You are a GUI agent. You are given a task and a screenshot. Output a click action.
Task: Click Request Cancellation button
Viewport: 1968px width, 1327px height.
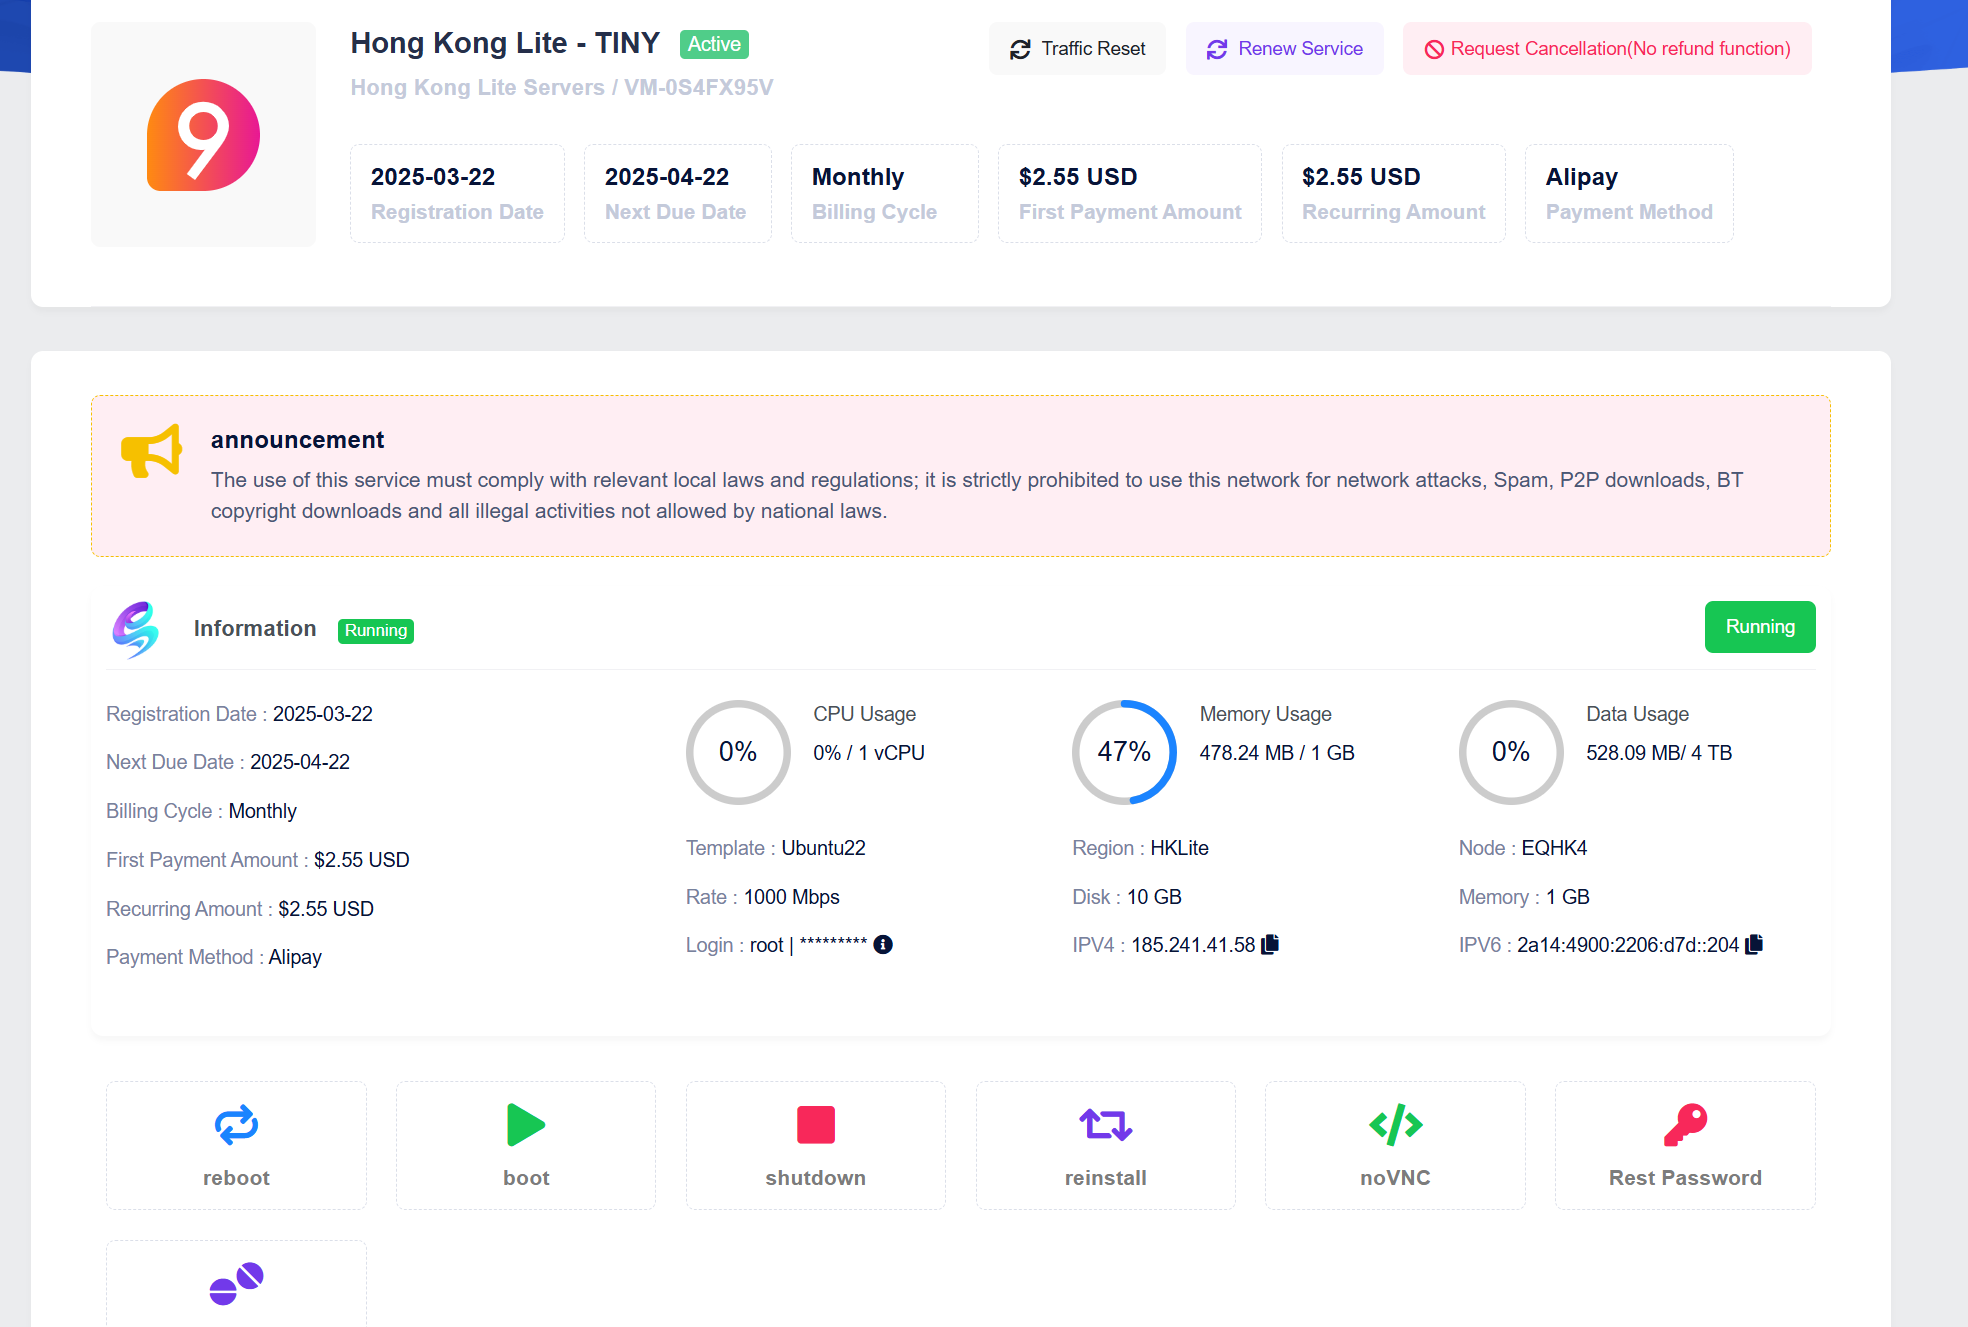click(x=1606, y=48)
